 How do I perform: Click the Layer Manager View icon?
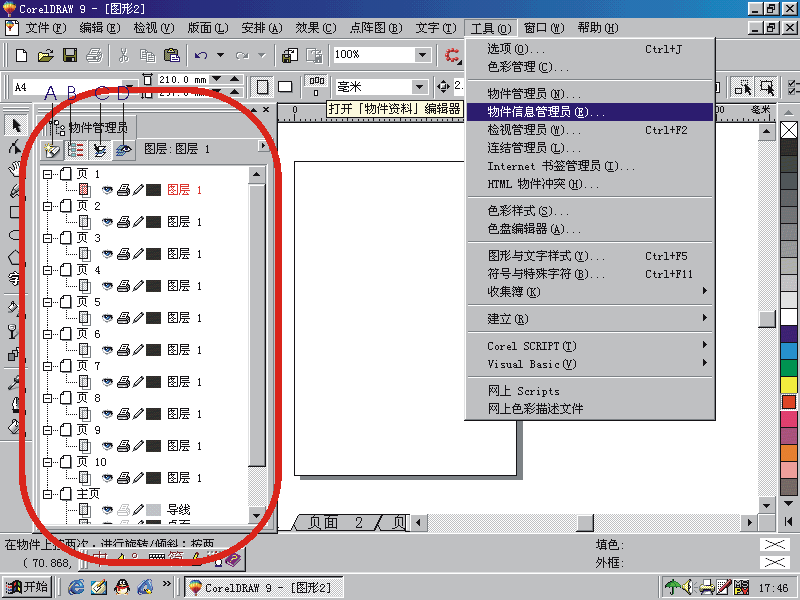tap(123, 149)
